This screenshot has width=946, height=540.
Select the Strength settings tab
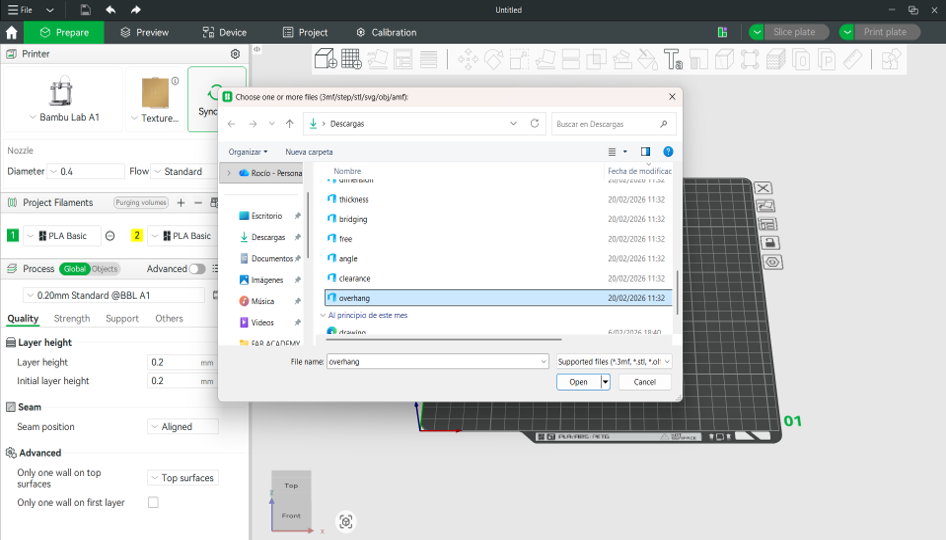click(72, 319)
